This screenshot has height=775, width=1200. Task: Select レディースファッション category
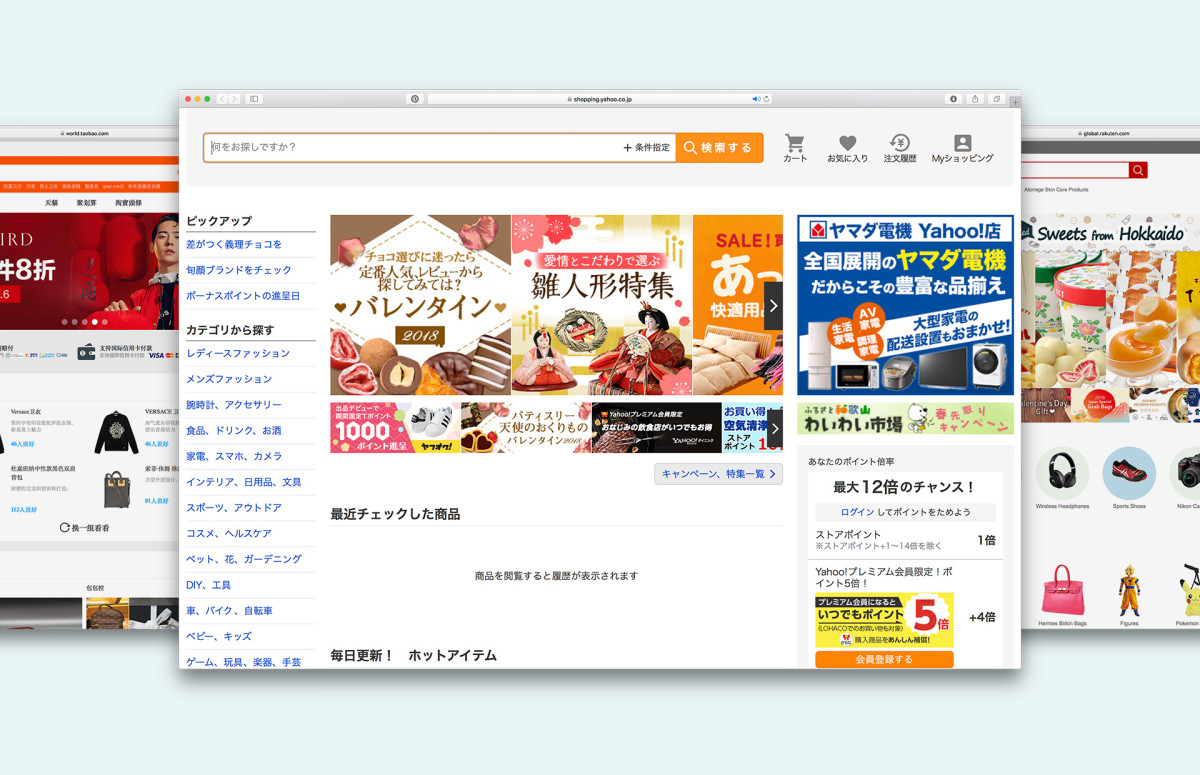coord(238,353)
